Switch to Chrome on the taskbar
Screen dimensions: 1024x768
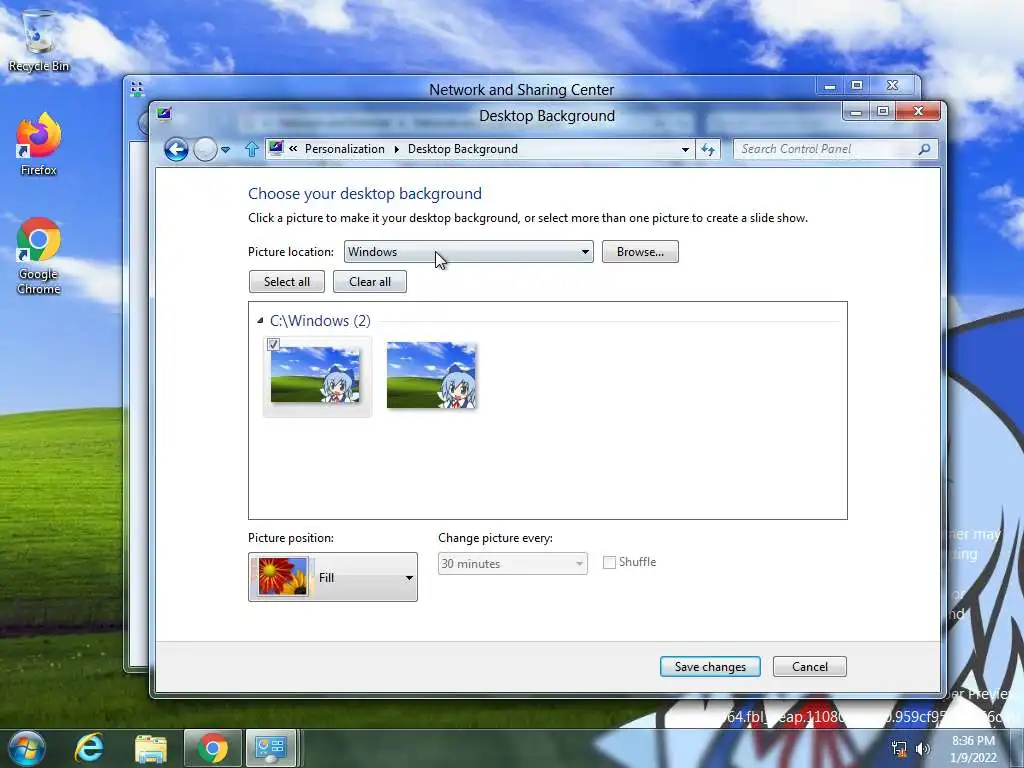coord(212,748)
